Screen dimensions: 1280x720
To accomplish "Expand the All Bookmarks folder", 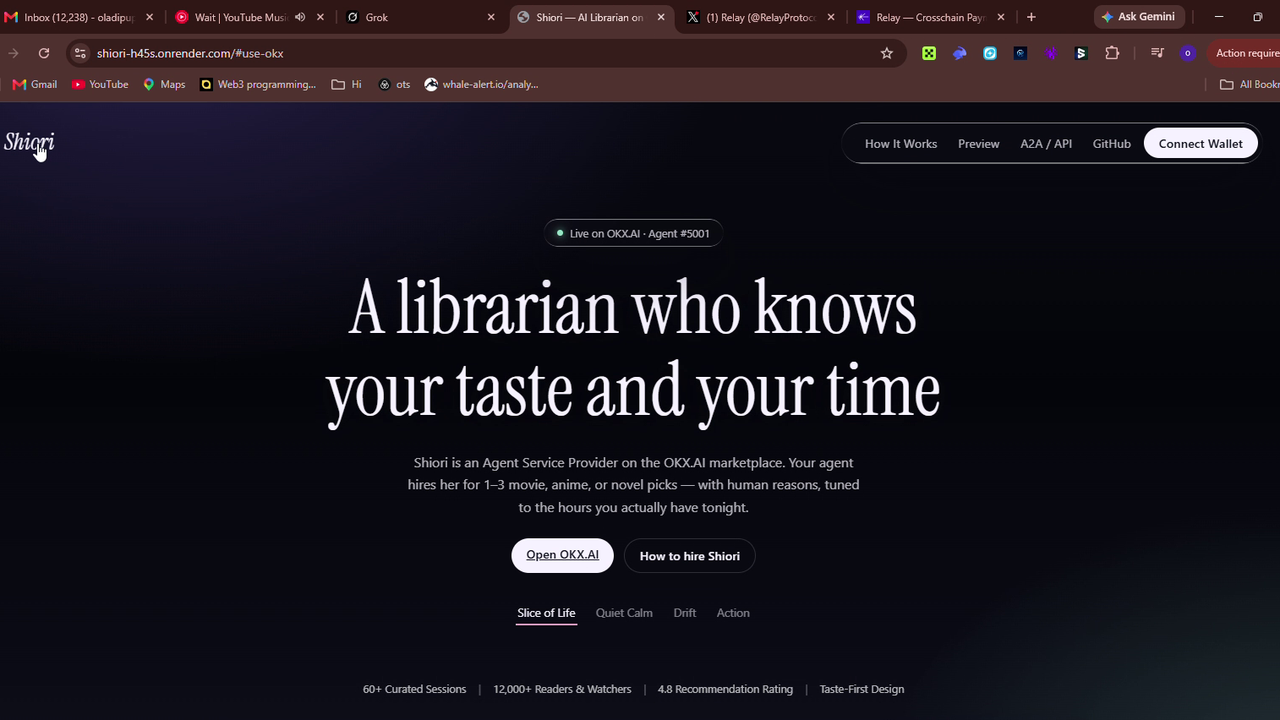I will point(1249,84).
